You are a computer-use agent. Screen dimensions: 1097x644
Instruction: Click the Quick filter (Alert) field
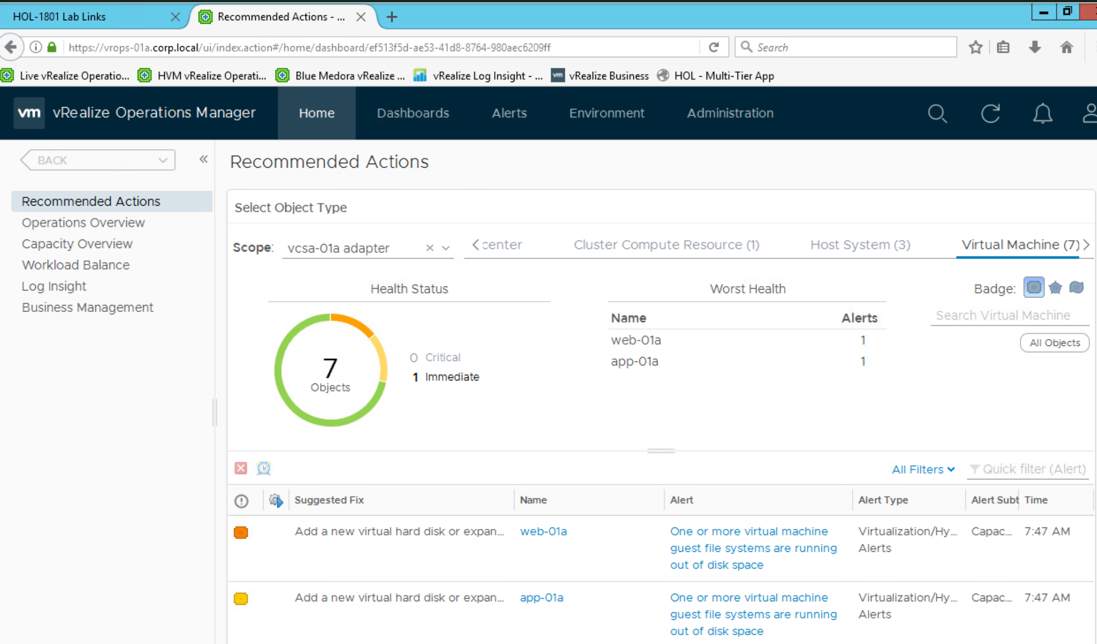click(x=1028, y=469)
